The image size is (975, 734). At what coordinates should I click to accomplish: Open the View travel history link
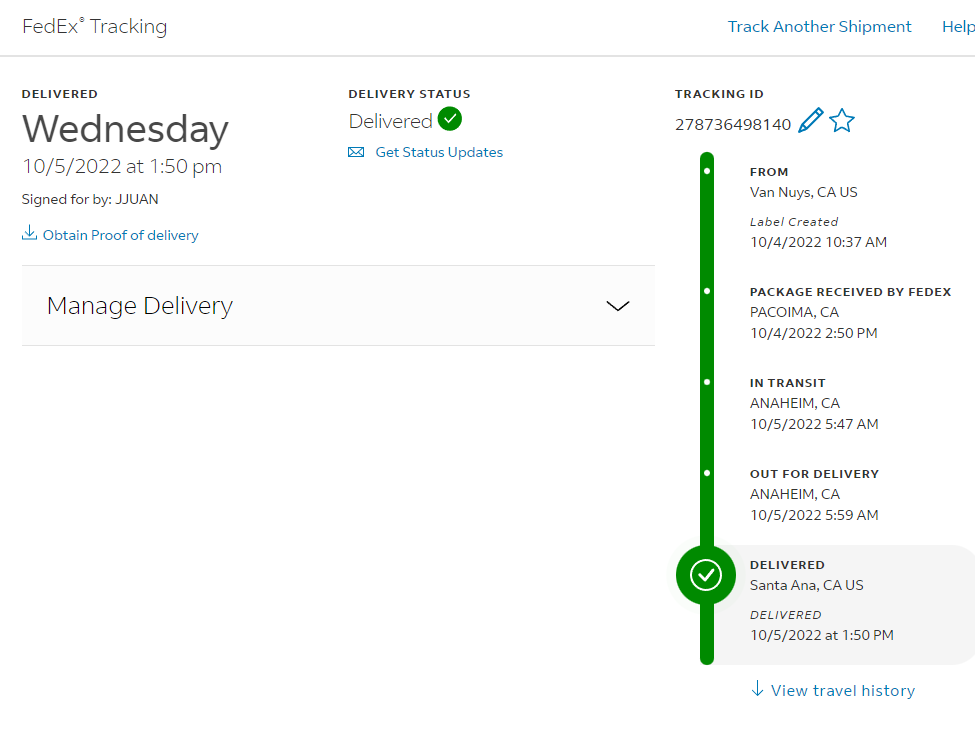843,690
